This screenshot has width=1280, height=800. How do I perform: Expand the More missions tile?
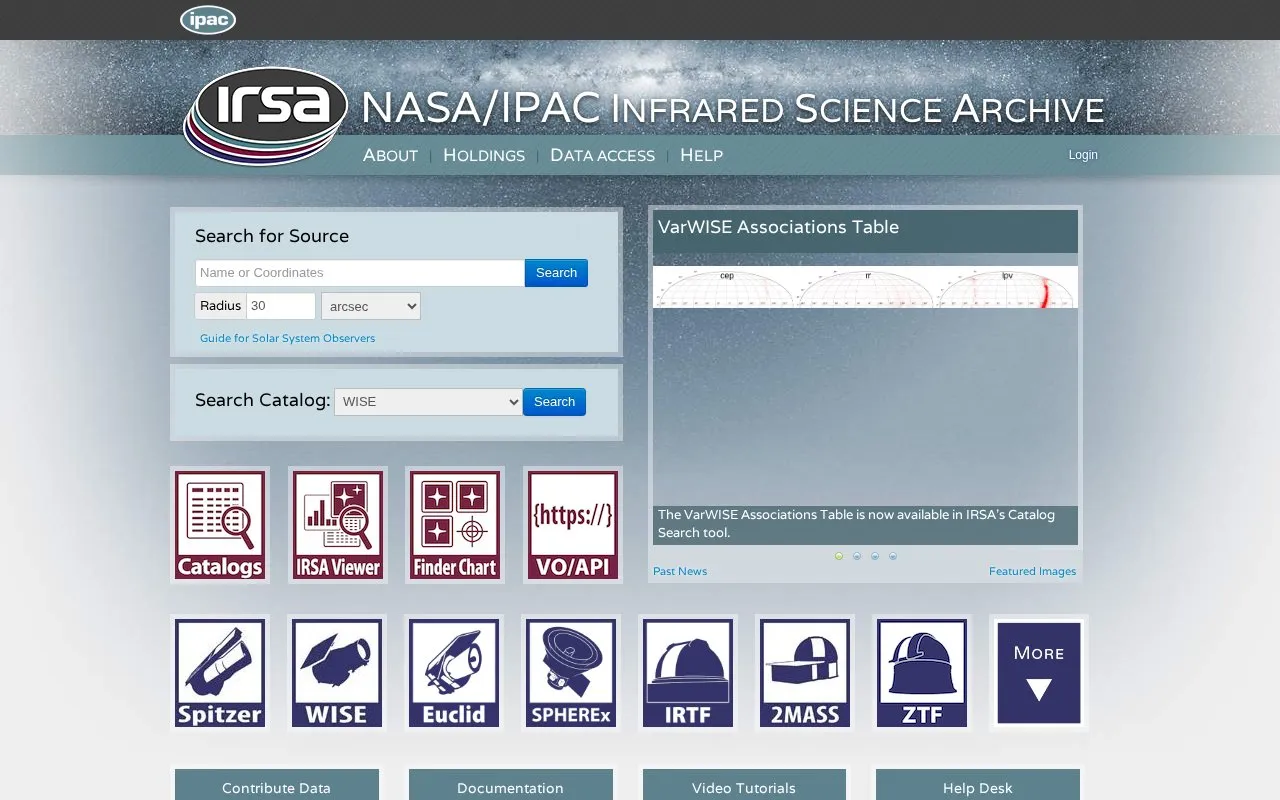(1039, 673)
